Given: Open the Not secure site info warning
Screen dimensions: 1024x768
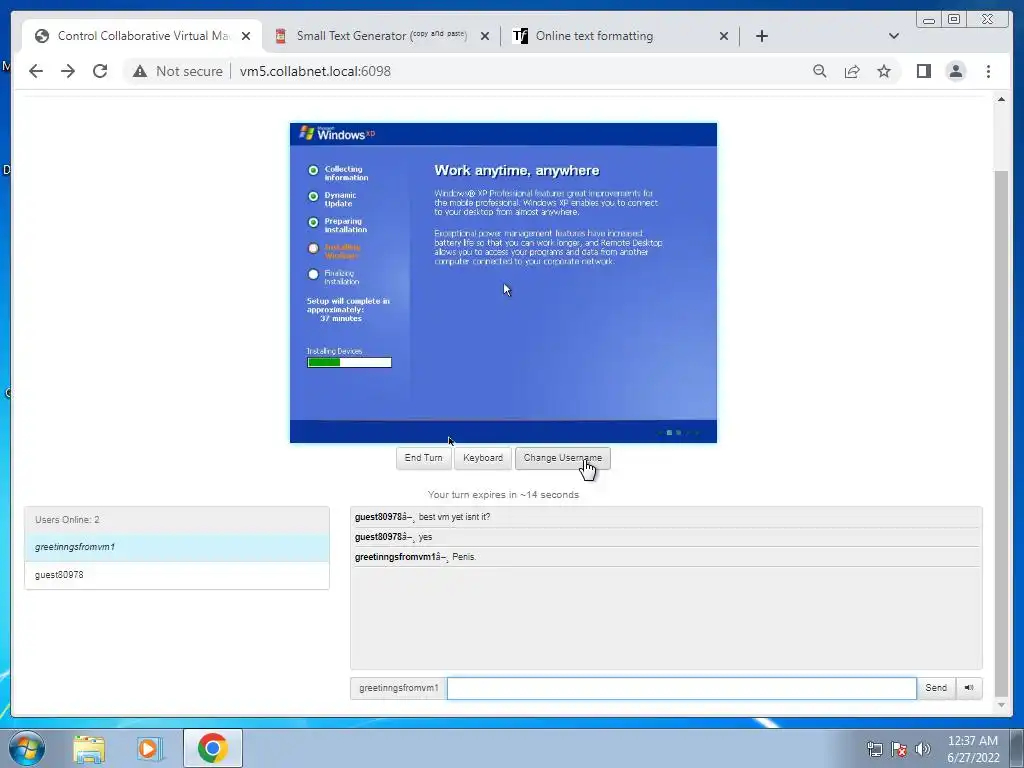Looking at the screenshot, I should (x=178, y=71).
